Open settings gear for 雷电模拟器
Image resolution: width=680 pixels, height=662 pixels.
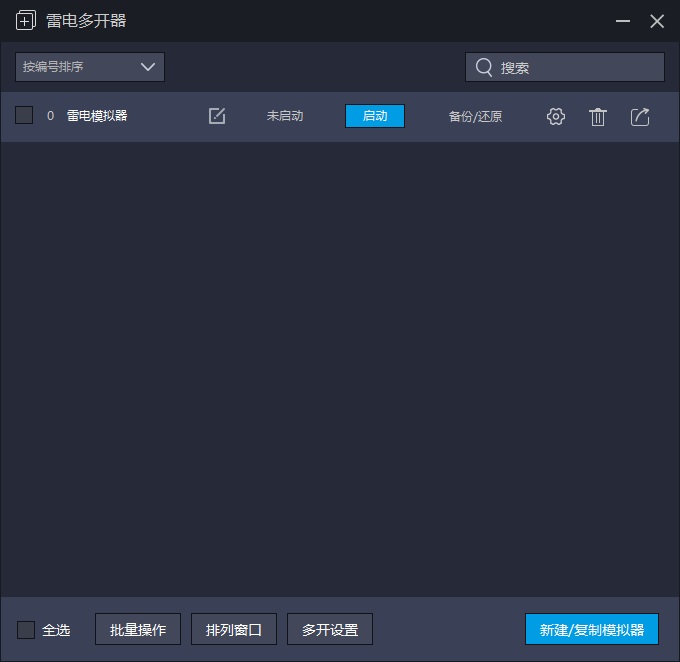[x=556, y=116]
